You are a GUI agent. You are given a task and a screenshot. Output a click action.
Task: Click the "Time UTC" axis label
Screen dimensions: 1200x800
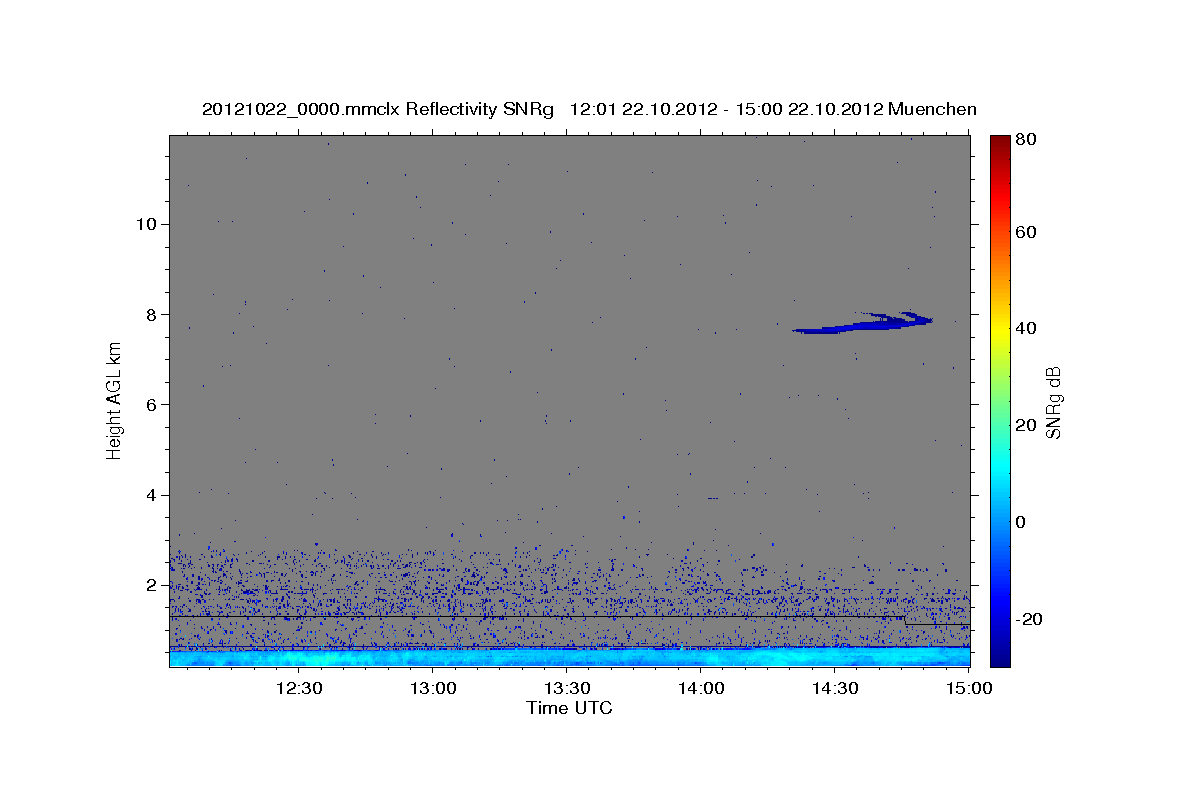[569, 708]
